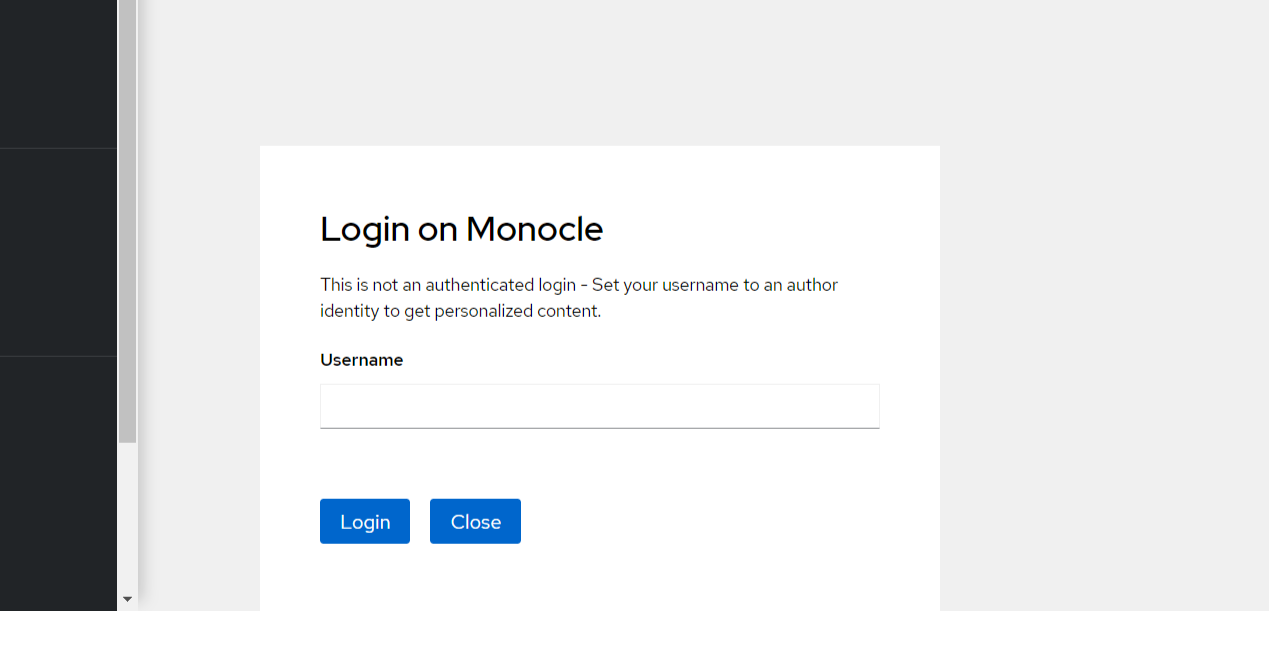The width and height of the screenshot is (1269, 669).
Task: Click the underline of the Username input
Action: pyautogui.click(x=599, y=429)
